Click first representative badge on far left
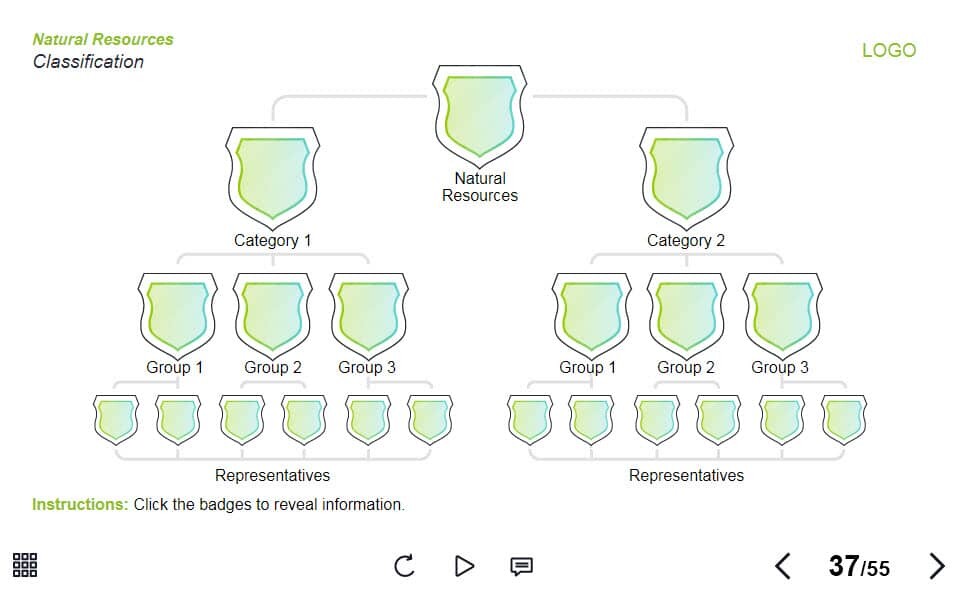Image resolution: width=960 pixels, height=590 pixels. click(114, 419)
